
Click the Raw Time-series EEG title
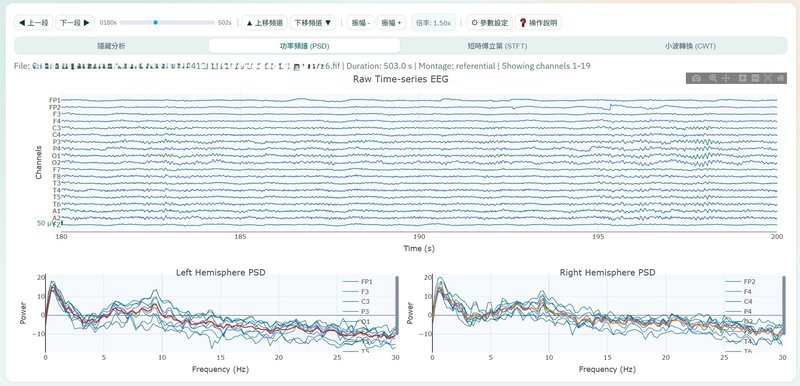pyautogui.click(x=401, y=79)
